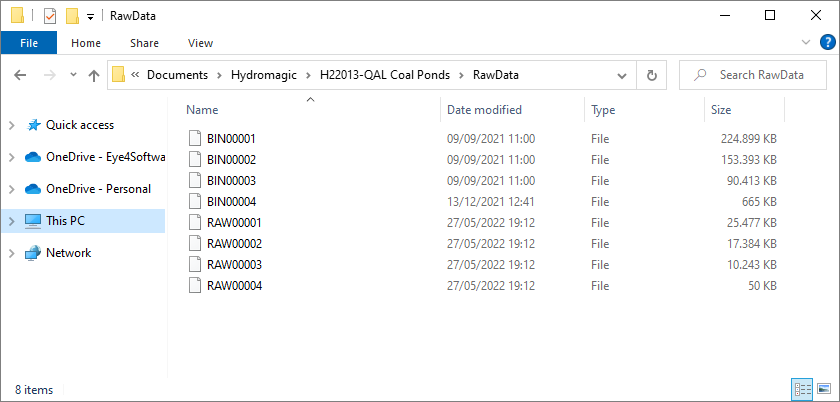This screenshot has width=840, height=402.
Task: Navigate to Hydromagic in the breadcrumb
Action: tap(264, 75)
